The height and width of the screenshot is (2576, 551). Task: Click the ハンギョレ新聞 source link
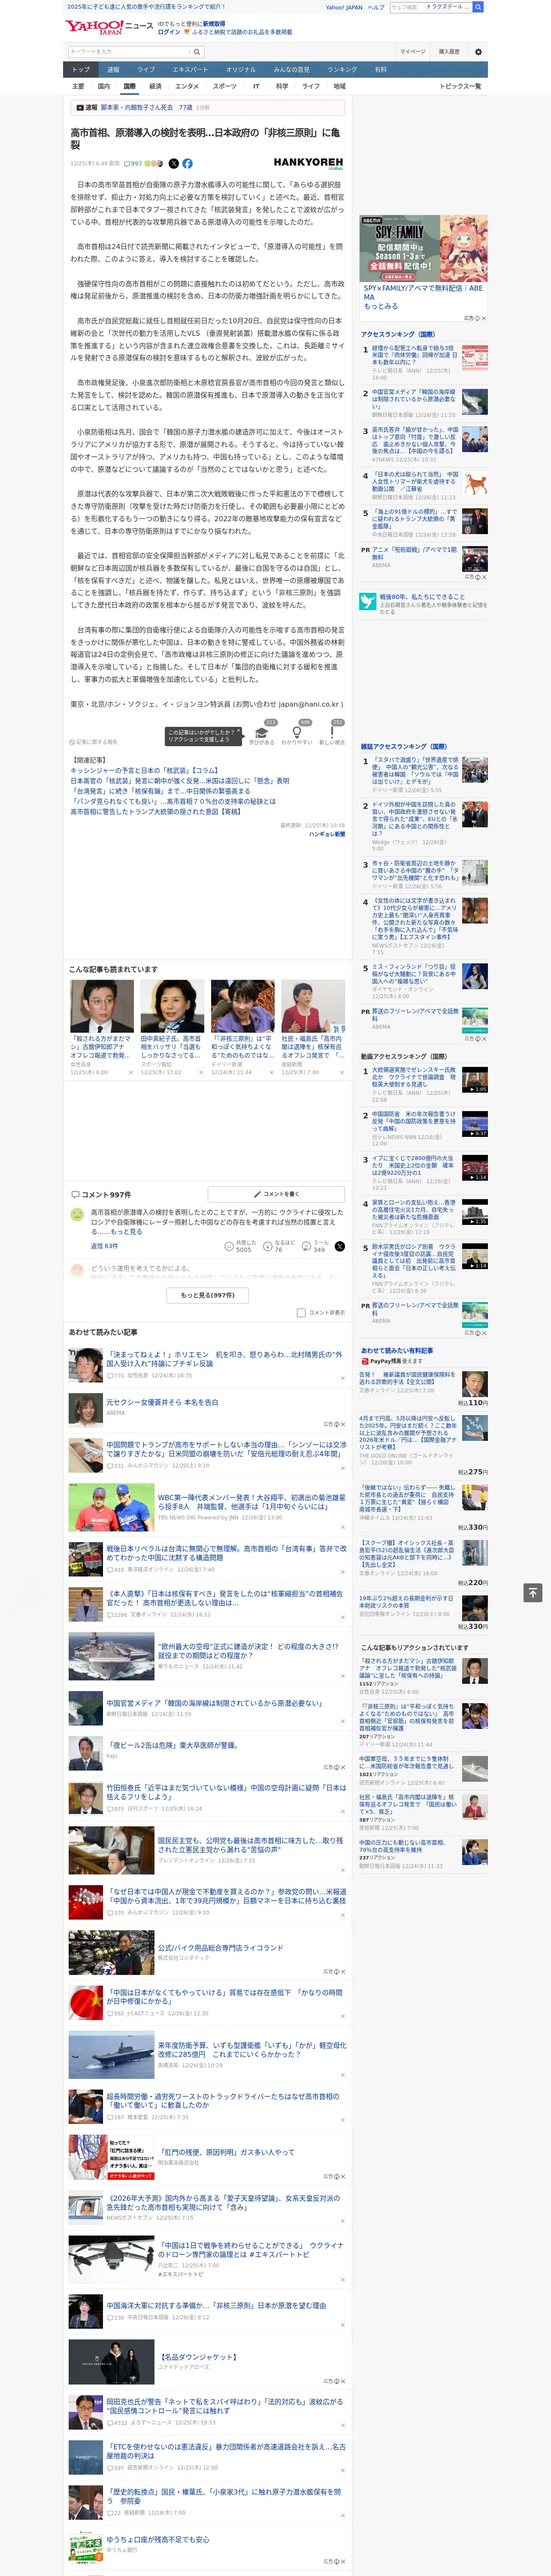click(327, 834)
